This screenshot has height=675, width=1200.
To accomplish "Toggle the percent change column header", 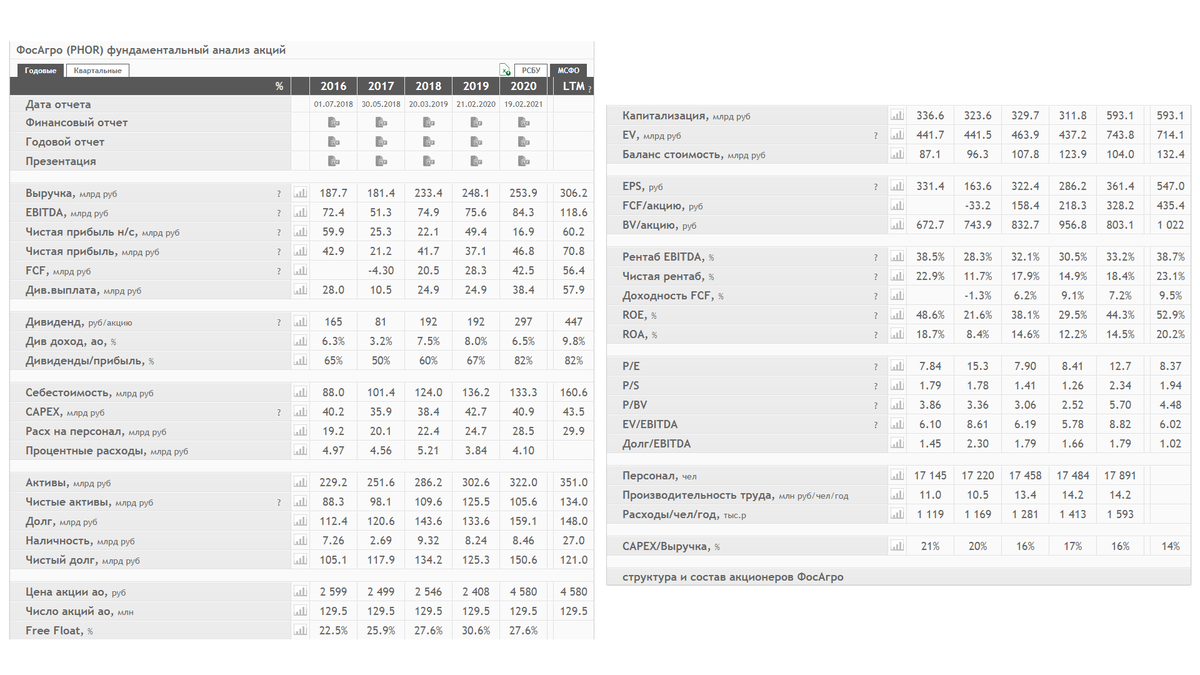I will (x=280, y=86).
